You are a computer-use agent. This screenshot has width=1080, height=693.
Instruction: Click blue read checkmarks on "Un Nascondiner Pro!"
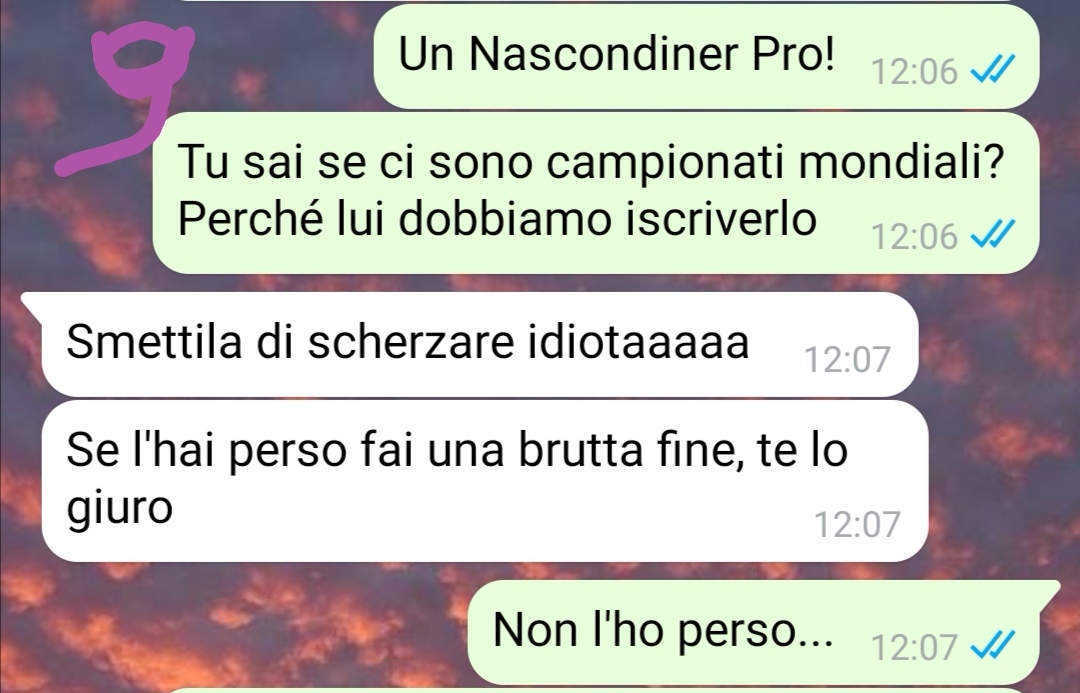click(993, 69)
